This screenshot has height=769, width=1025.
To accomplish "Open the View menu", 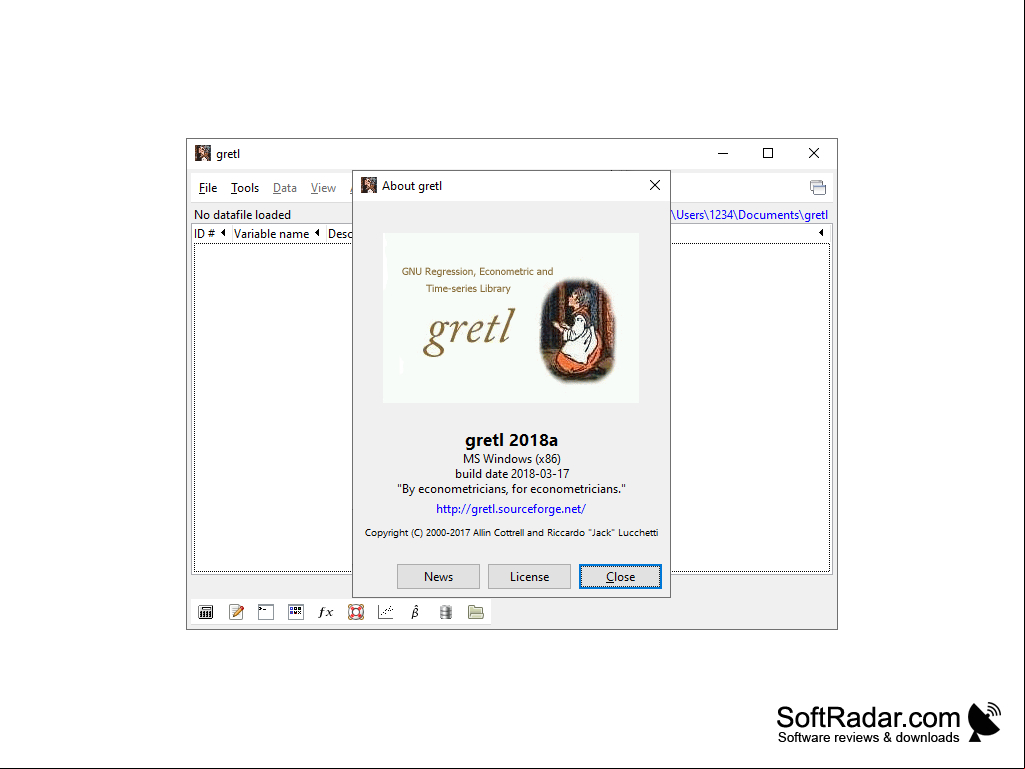I will 323,188.
